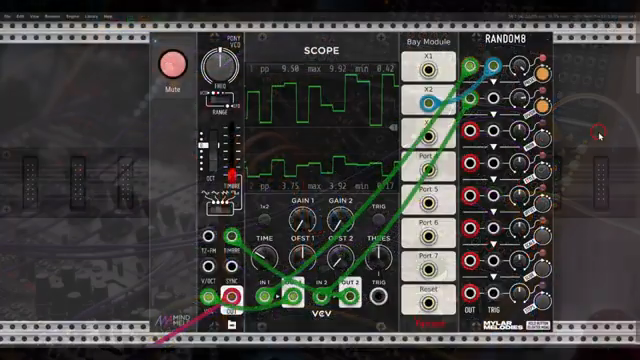Click the Scope TRIG input jack
640x360 pixels.
[378, 296]
